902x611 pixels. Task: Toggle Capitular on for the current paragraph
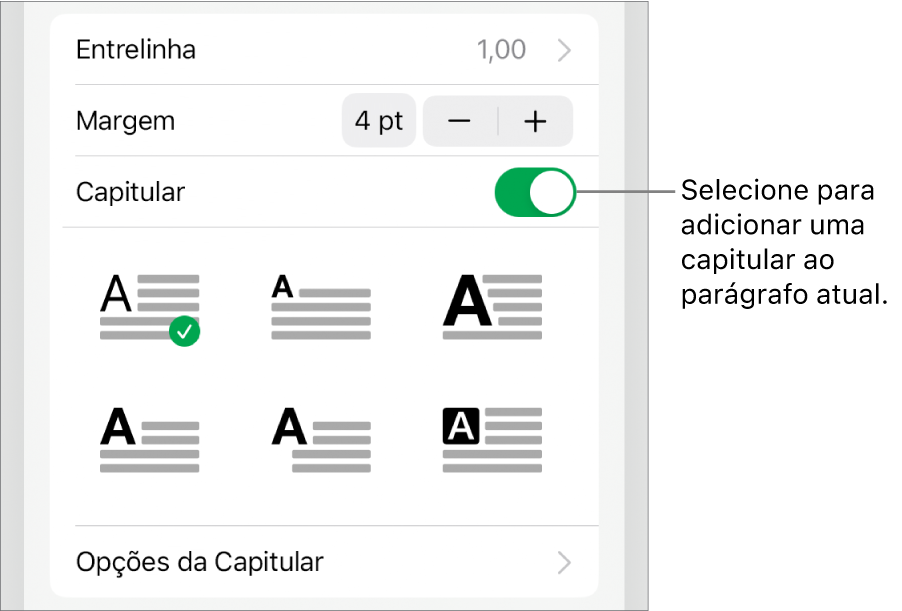(535, 192)
